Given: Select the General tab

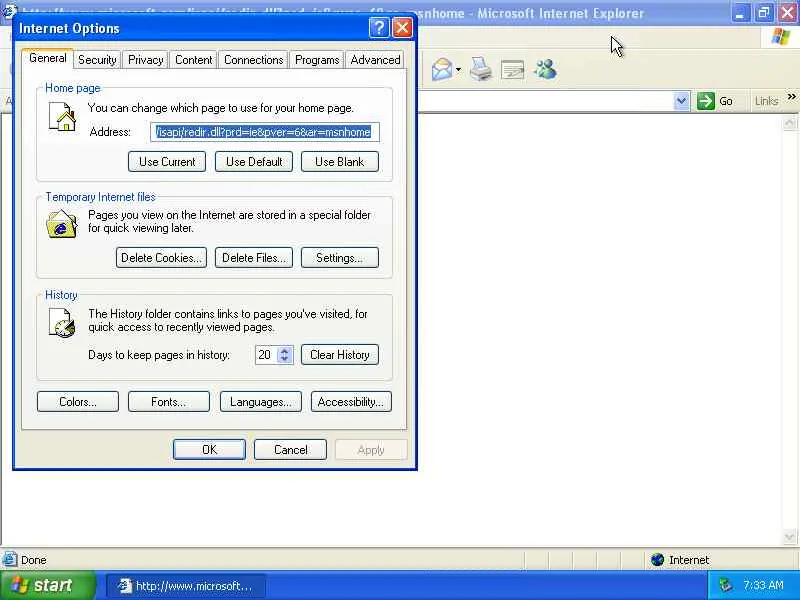Looking at the screenshot, I should coord(47,58).
